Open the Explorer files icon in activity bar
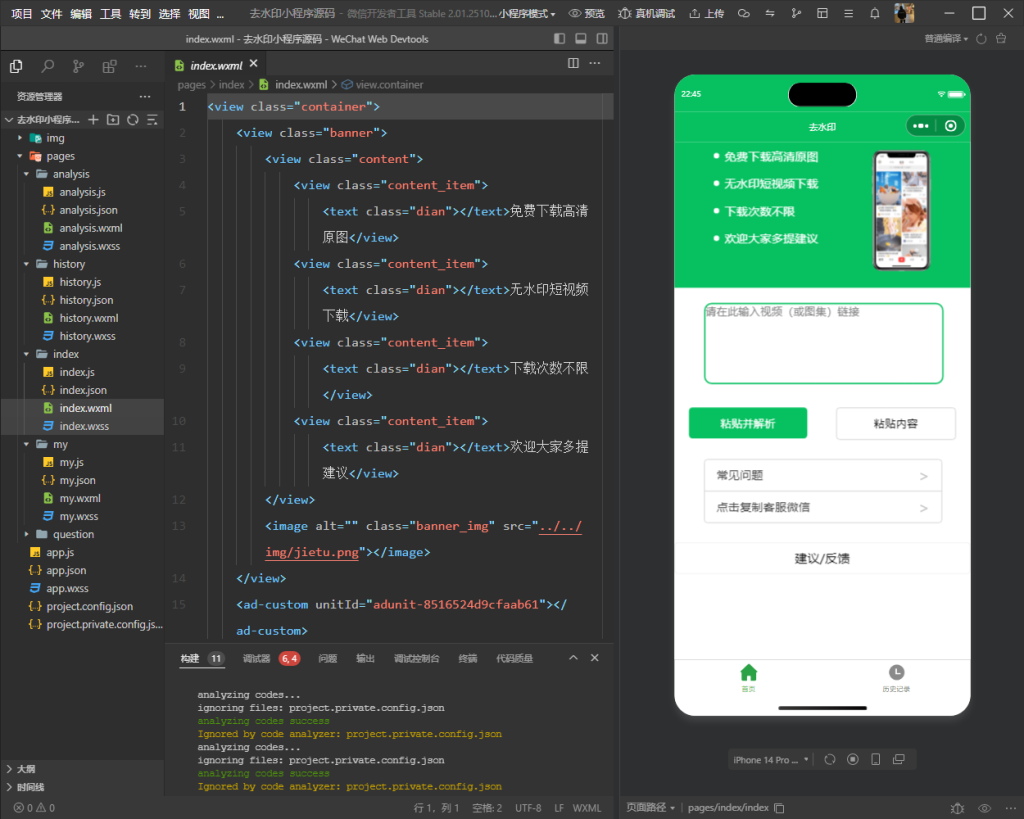1024x819 pixels. 16,66
